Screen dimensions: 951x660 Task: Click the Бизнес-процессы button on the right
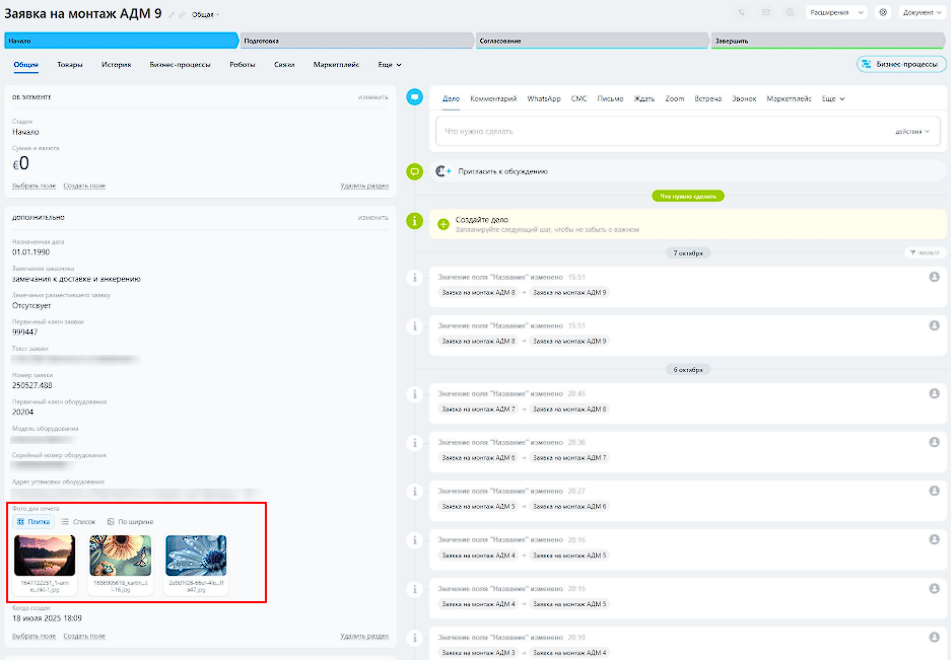click(x=902, y=64)
